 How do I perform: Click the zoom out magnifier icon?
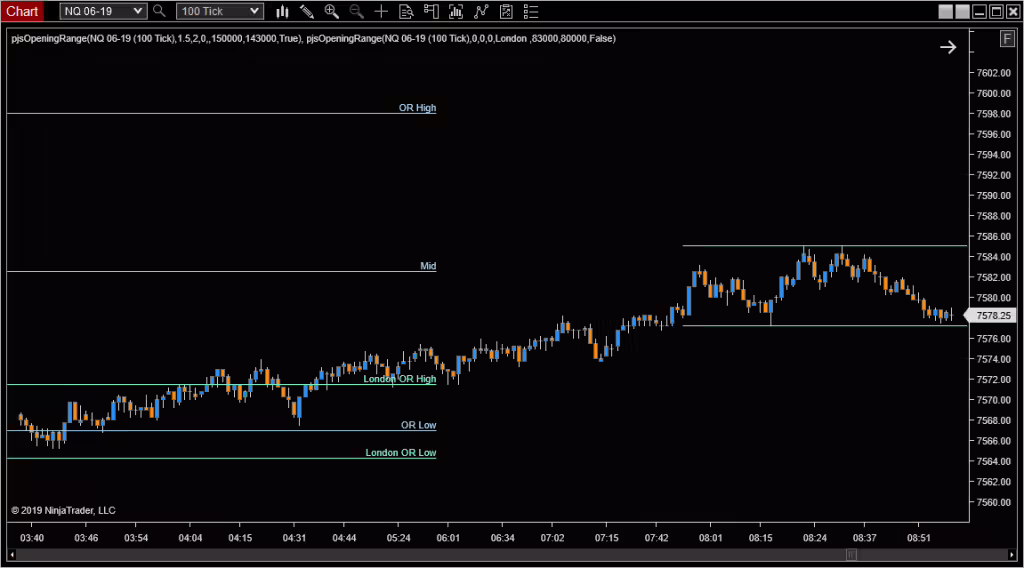[356, 12]
